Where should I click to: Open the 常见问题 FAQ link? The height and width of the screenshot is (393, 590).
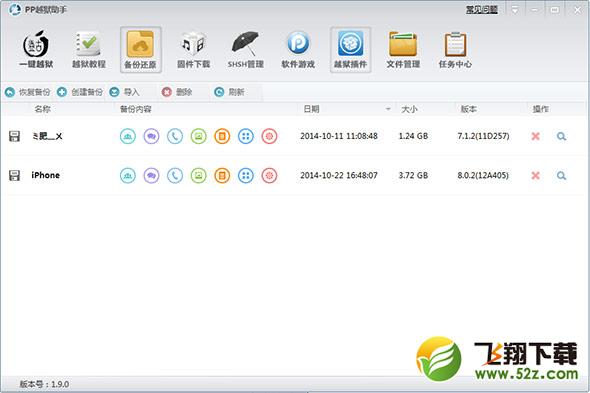(482, 10)
